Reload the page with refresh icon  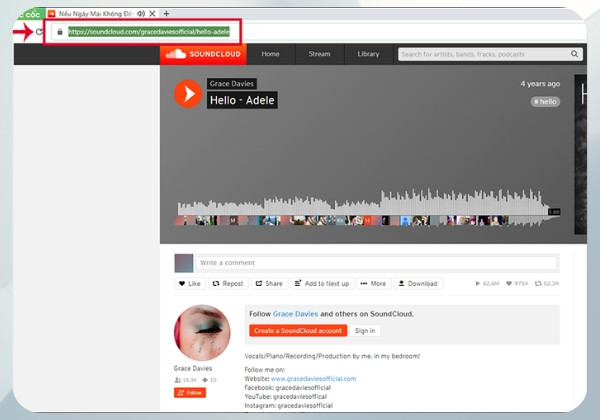click(39, 32)
